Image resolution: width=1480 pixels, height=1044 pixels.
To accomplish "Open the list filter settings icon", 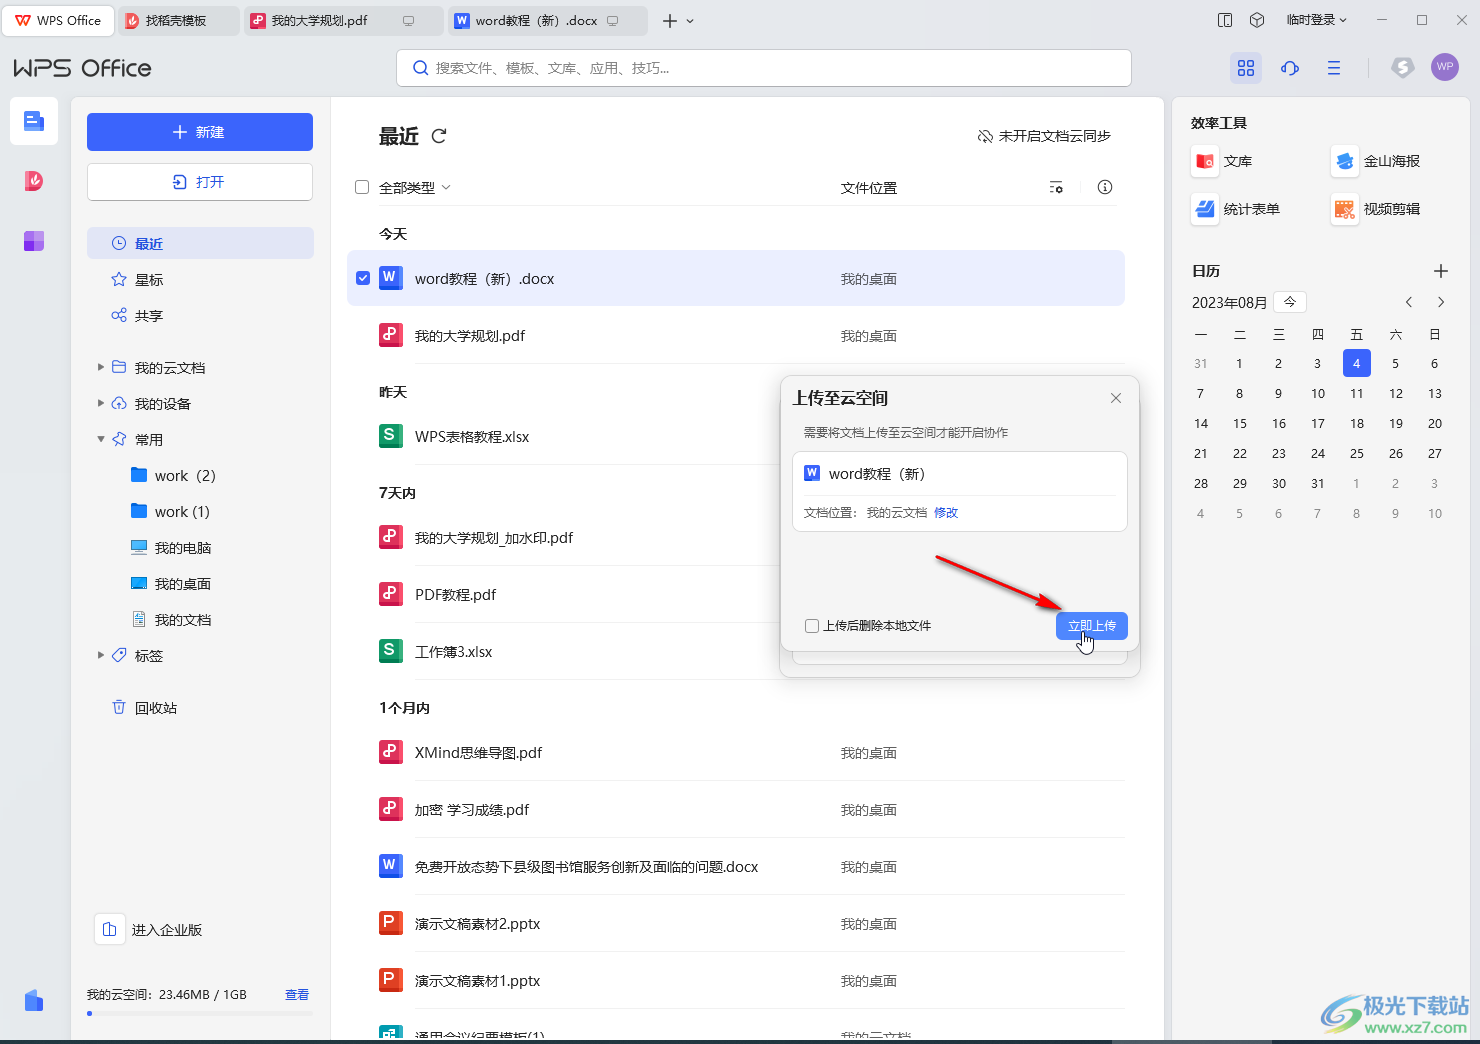I will click(1056, 187).
